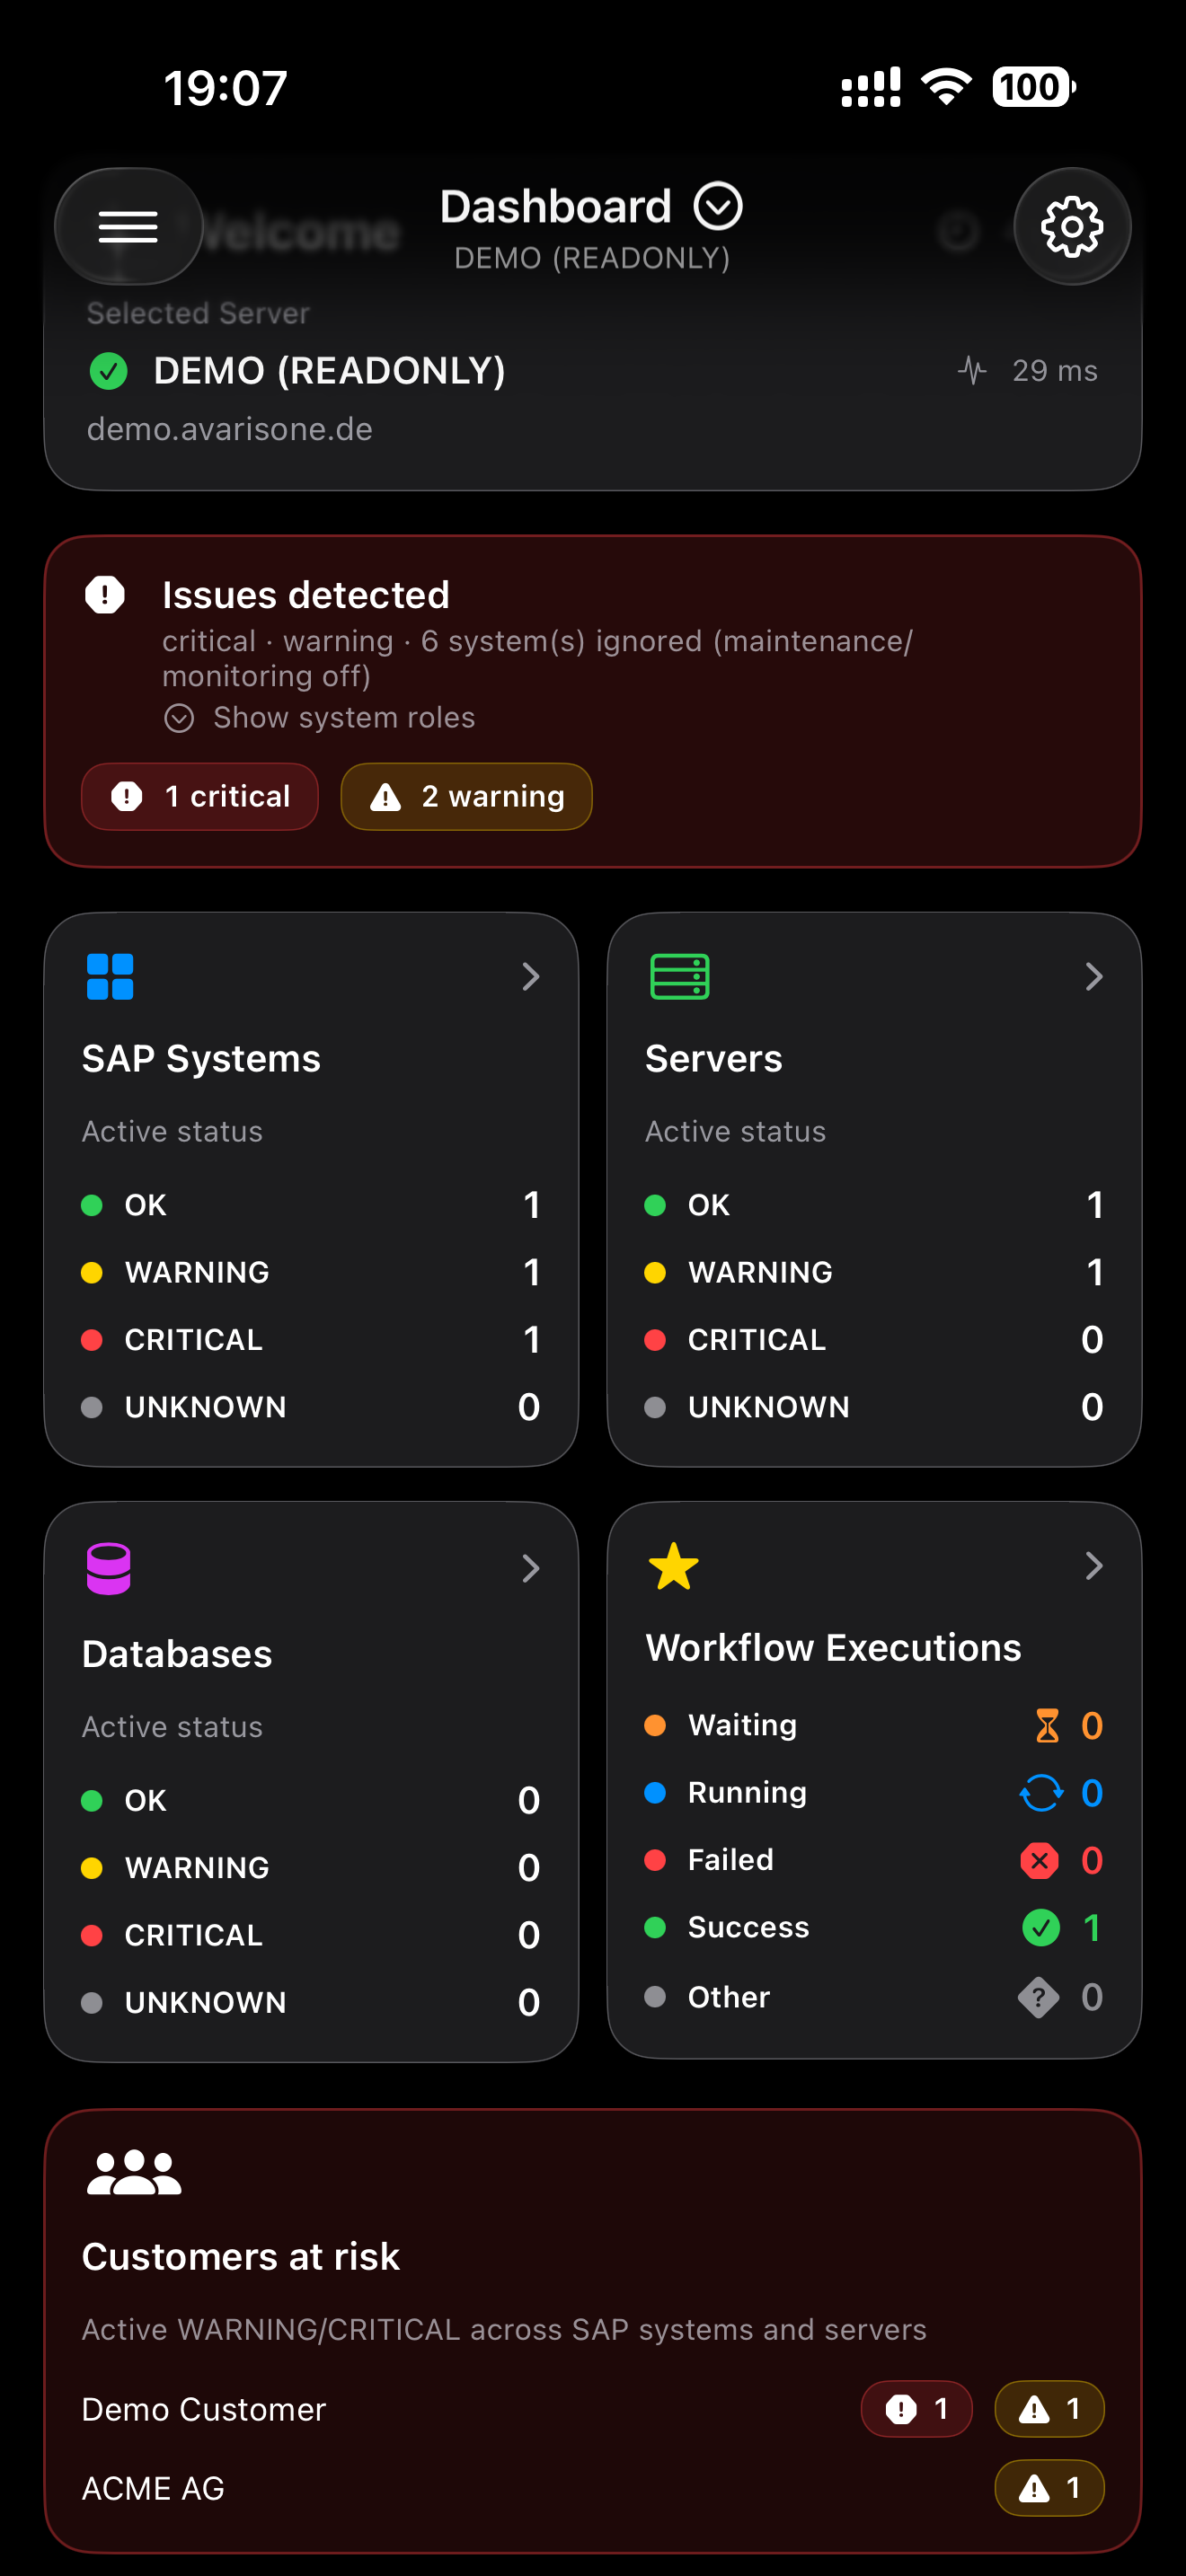This screenshot has width=1186, height=2576.
Task: Tap the Workflow Executions star icon
Action: pyautogui.click(x=674, y=1567)
